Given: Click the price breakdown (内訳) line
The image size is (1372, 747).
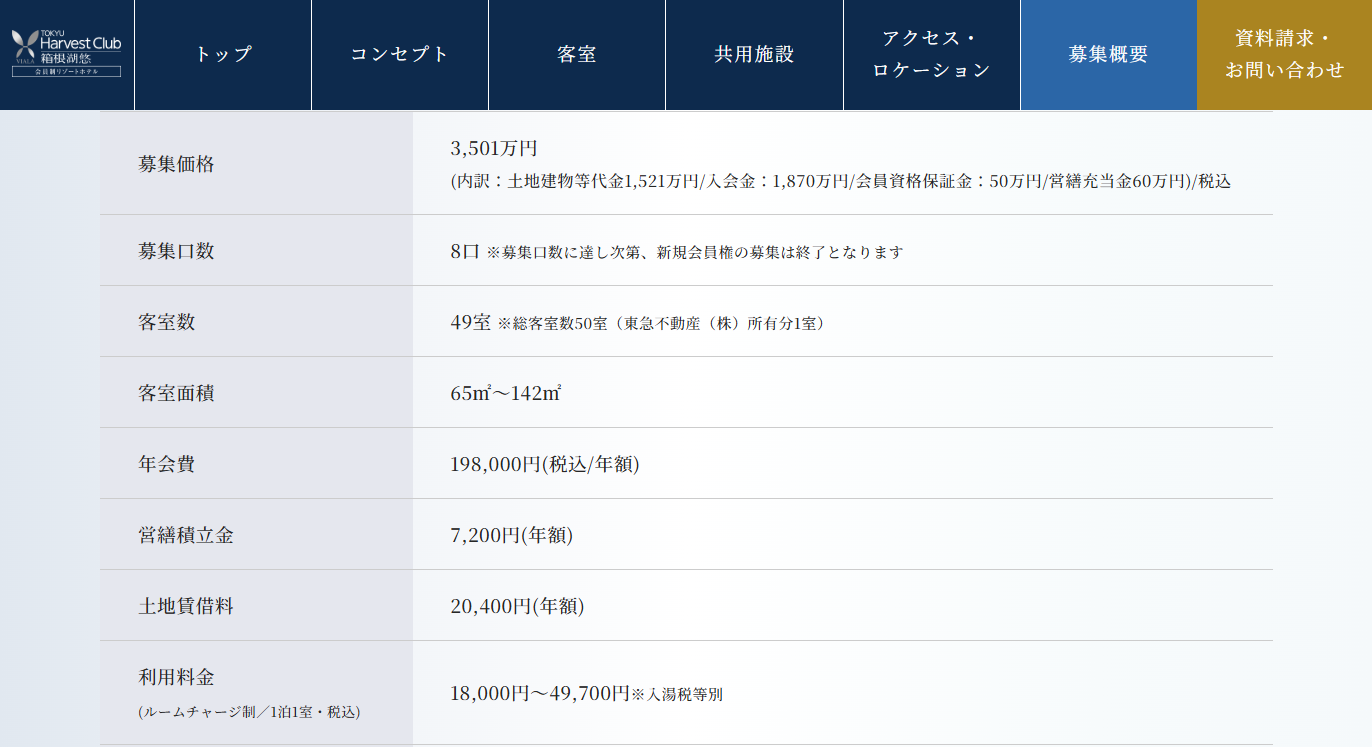Looking at the screenshot, I should (x=840, y=182).
